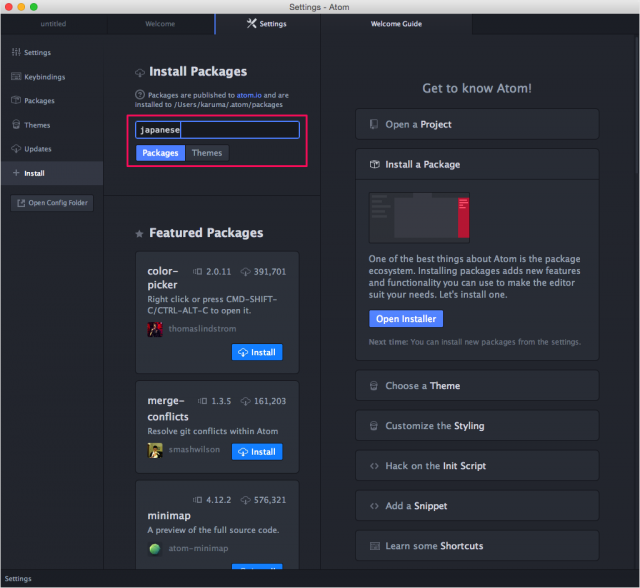Expand the Add a Snippet section
The width and height of the screenshot is (640, 588).
tap(477, 506)
